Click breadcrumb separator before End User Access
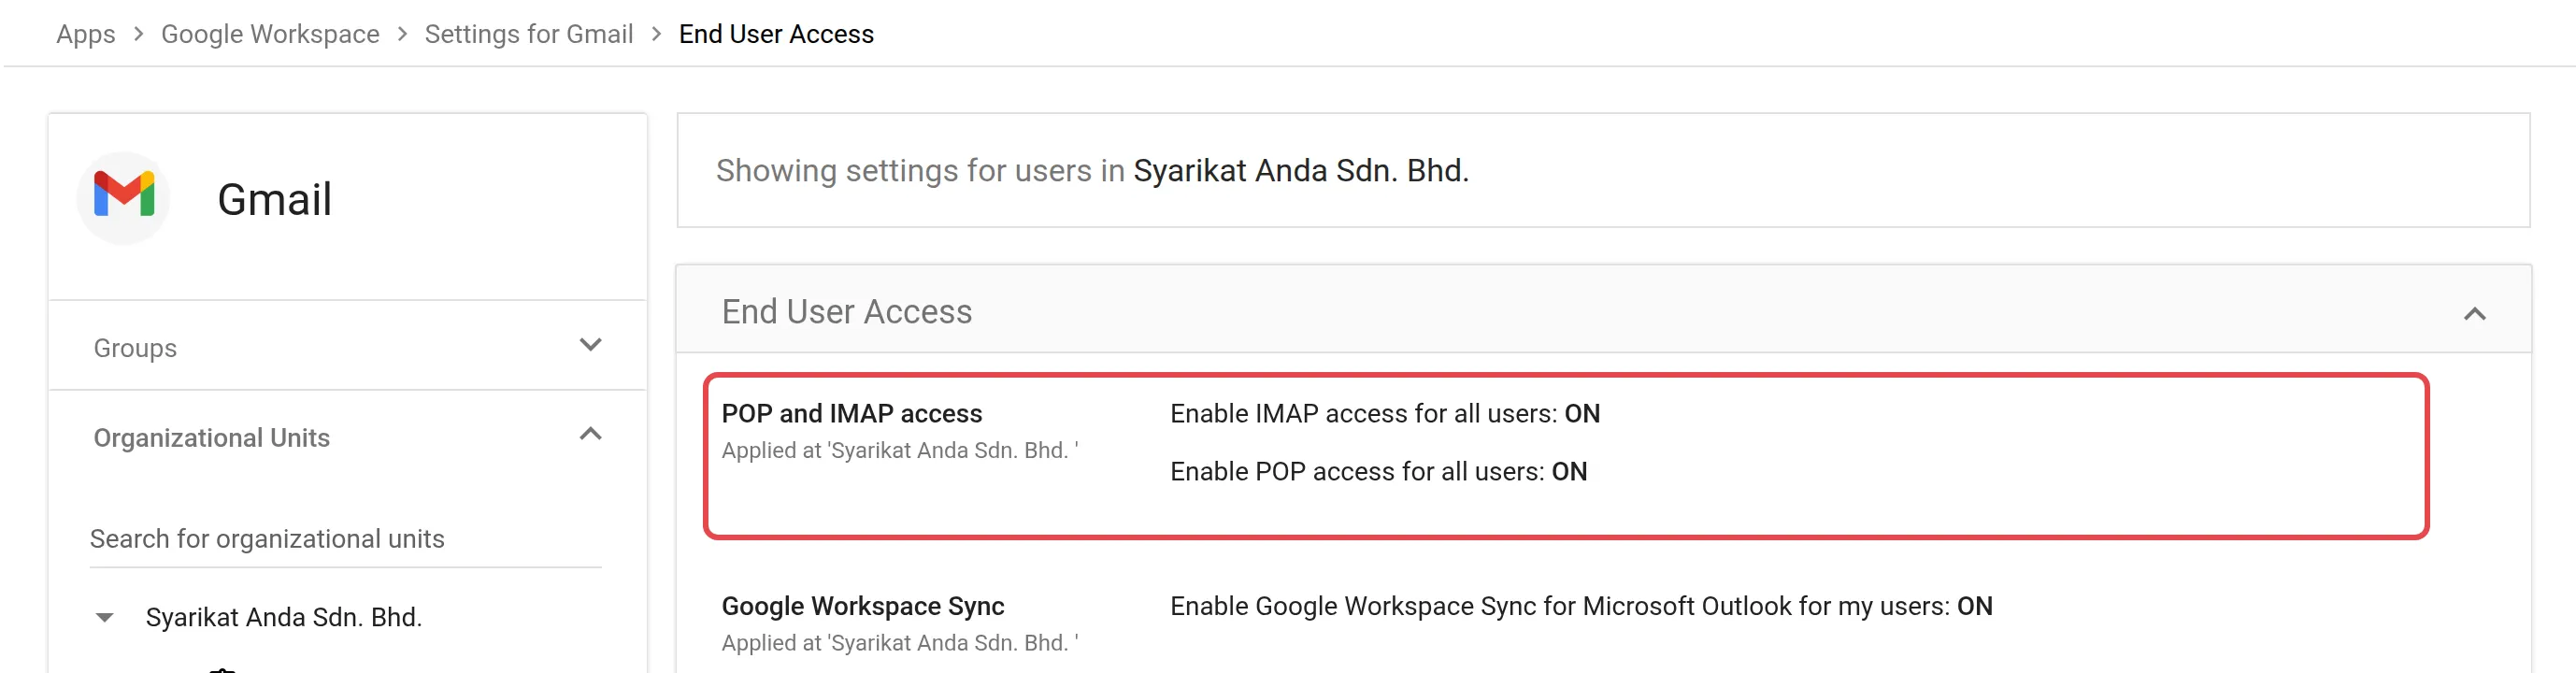 [x=656, y=34]
